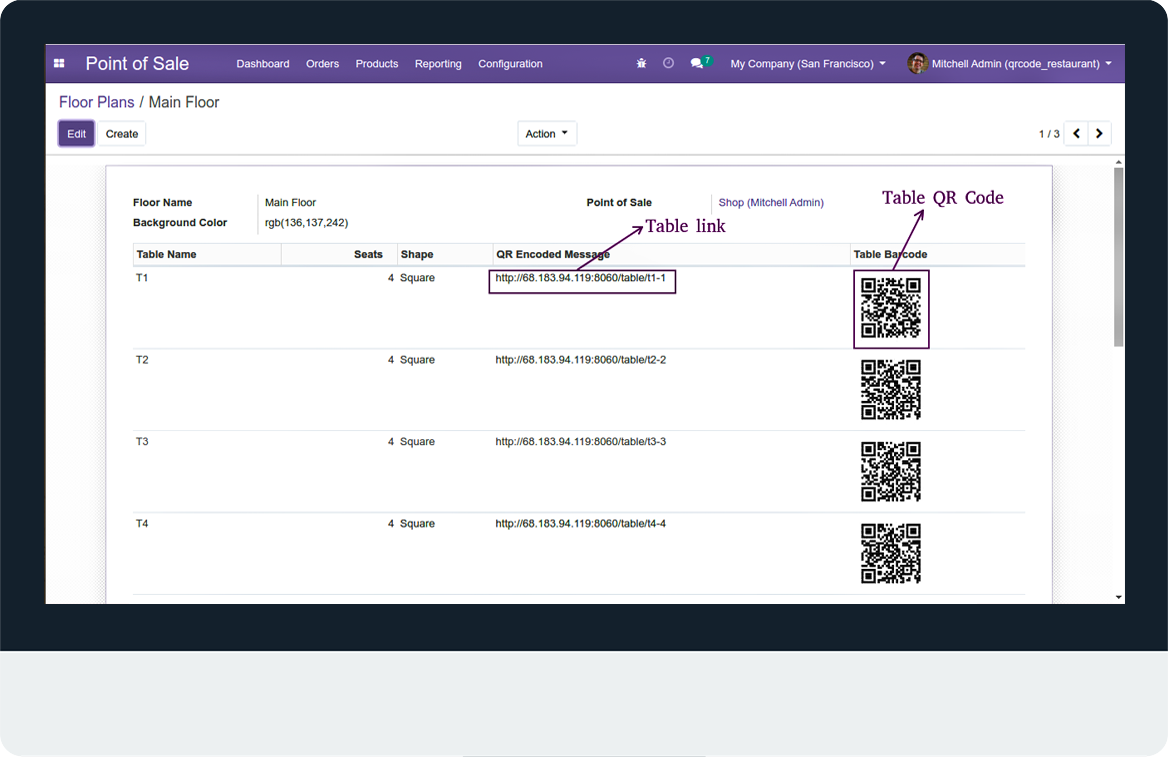Image resolution: width=1168 pixels, height=757 pixels.
Task: Click the seats value in row T2
Action: point(390,360)
